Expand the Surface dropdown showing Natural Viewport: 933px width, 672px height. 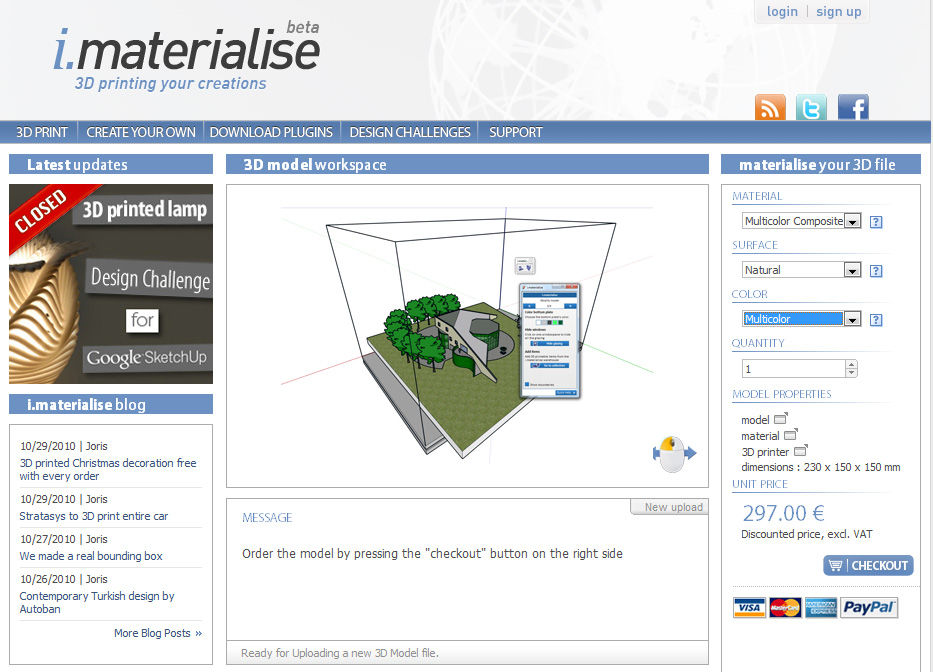click(x=852, y=270)
